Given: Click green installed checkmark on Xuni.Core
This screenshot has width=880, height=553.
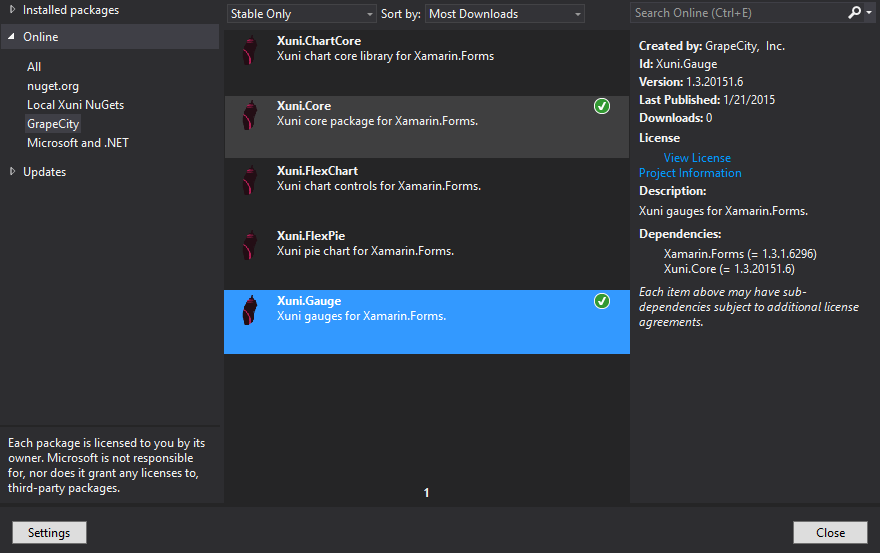Looking at the screenshot, I should [601, 106].
